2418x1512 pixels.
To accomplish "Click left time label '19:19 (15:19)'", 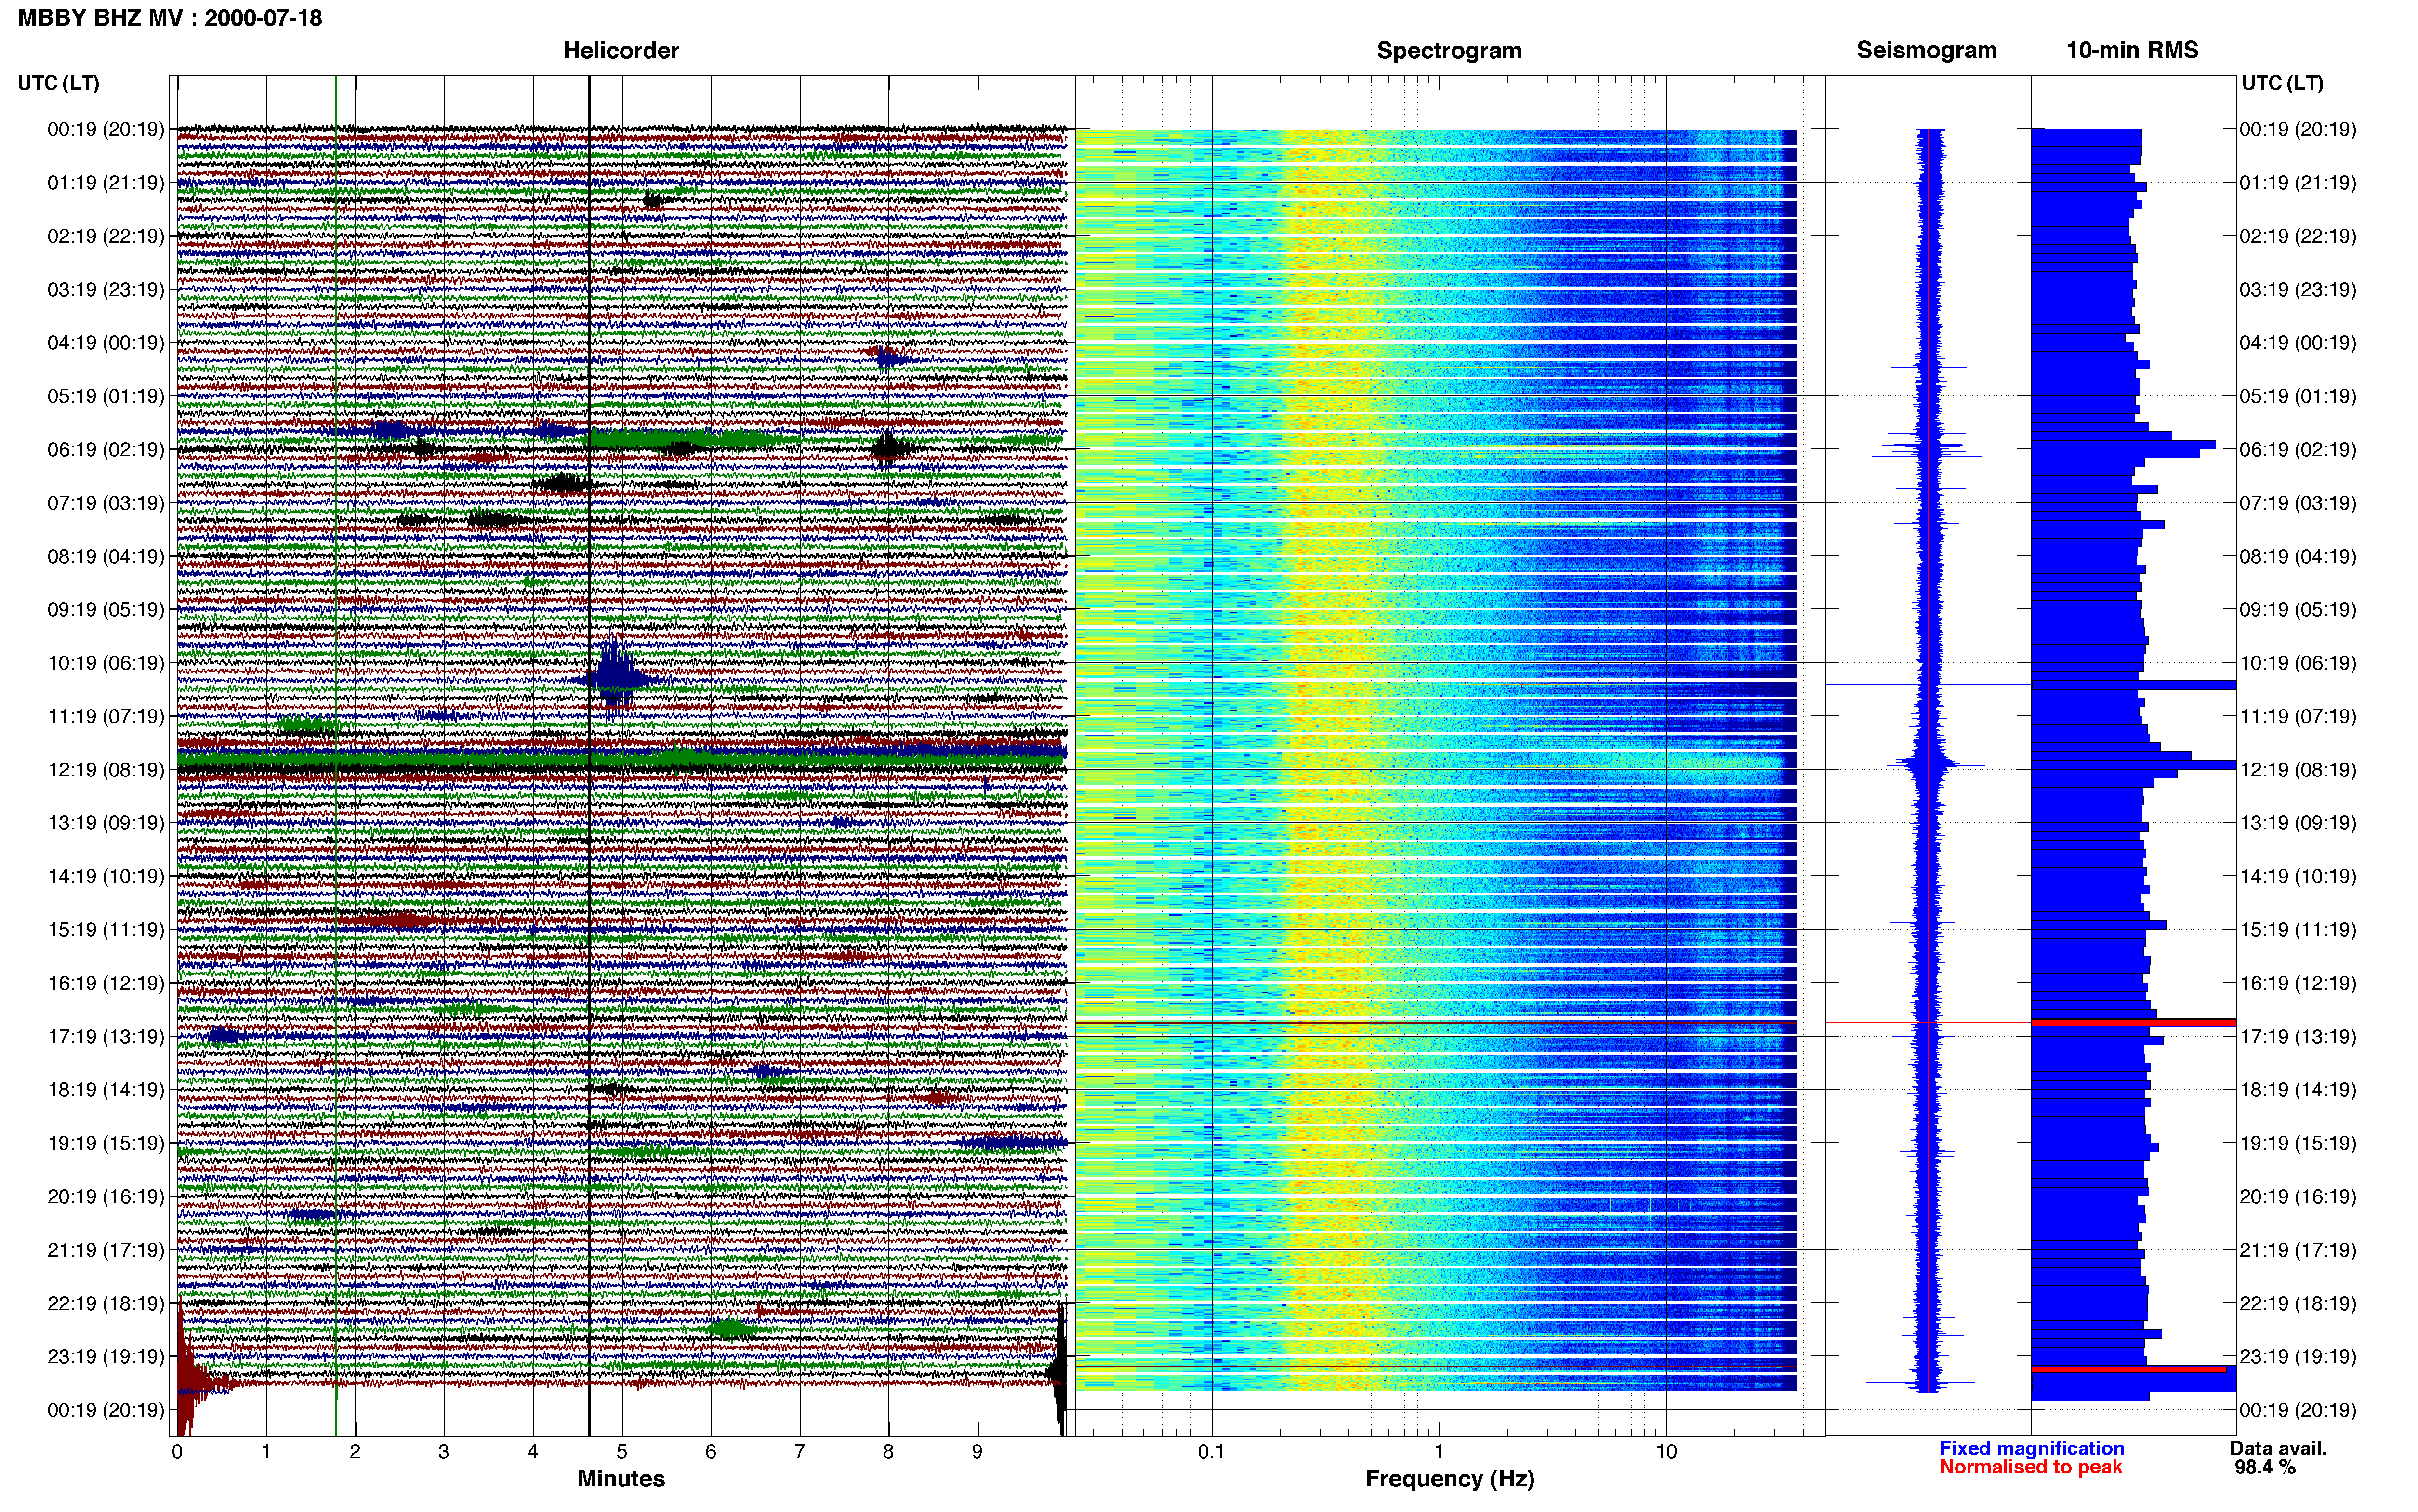I will click(106, 1143).
